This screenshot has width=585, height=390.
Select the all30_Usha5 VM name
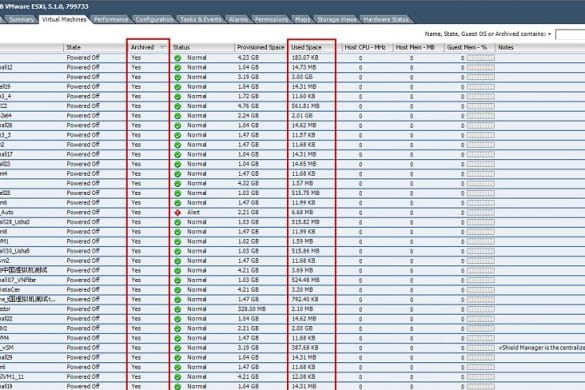pyautogui.click(x=15, y=251)
